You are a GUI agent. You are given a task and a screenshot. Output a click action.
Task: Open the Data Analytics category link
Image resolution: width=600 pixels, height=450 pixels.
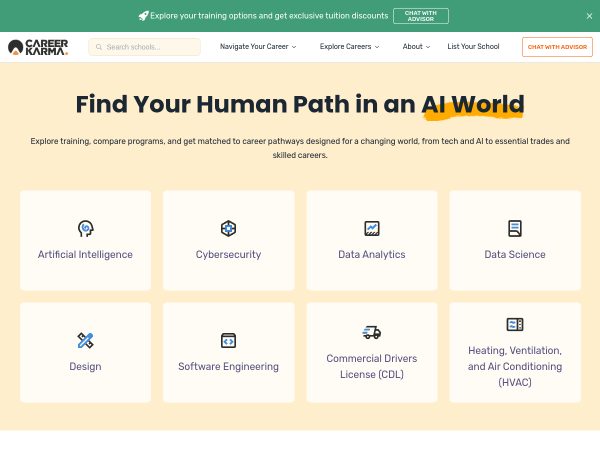(372, 241)
